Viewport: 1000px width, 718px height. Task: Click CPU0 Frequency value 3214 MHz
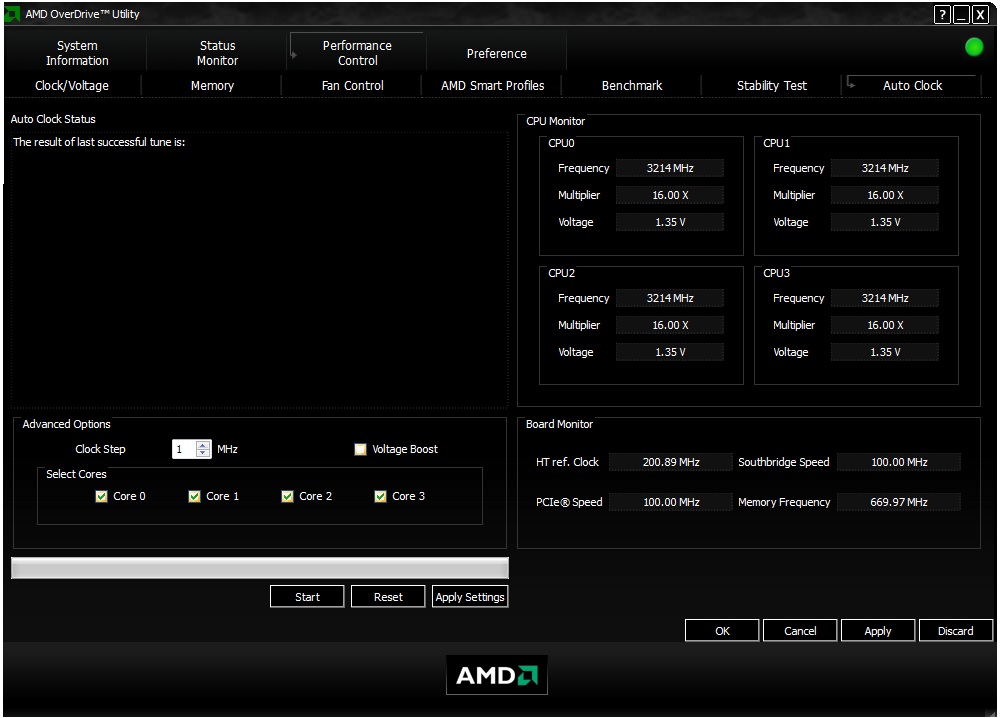pyautogui.click(x=670, y=168)
